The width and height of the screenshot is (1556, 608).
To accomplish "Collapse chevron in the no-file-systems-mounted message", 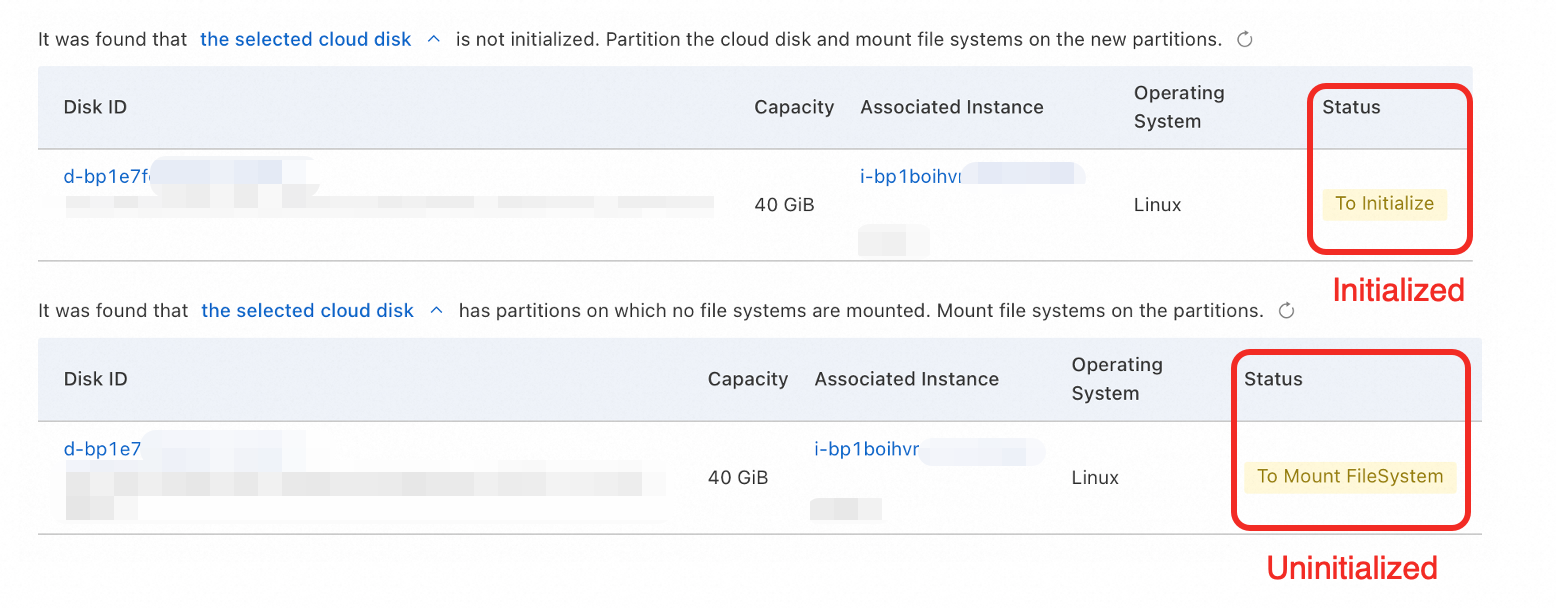I will coord(436,311).
